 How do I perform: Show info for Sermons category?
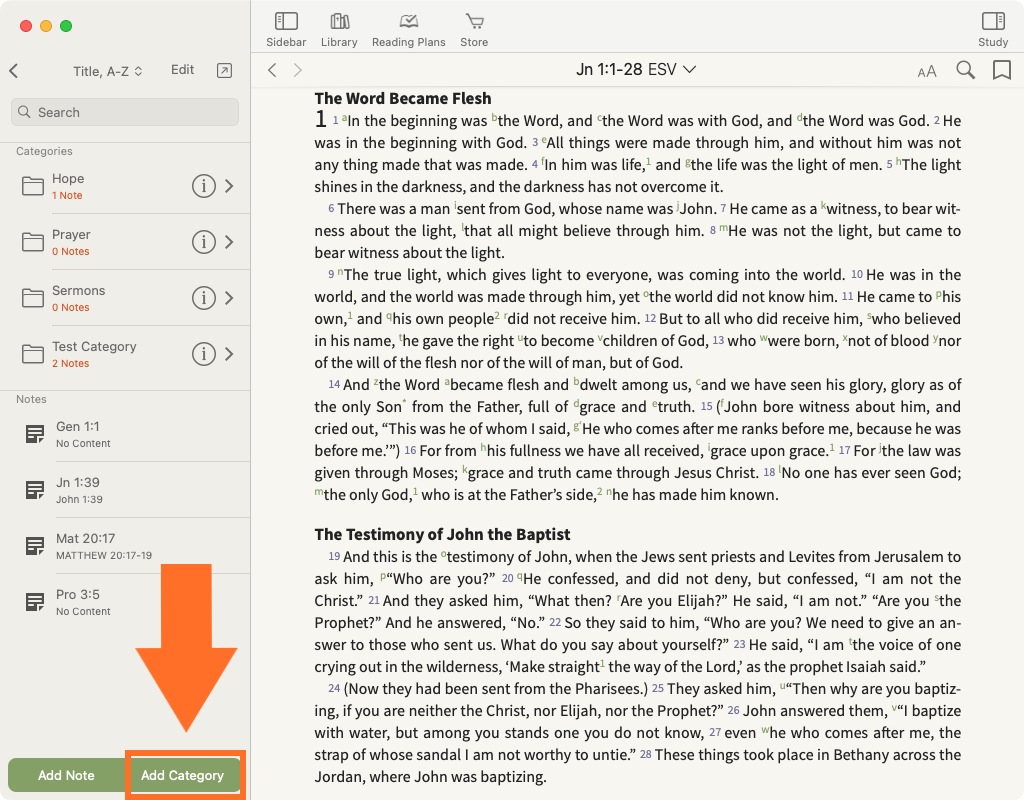point(203,298)
